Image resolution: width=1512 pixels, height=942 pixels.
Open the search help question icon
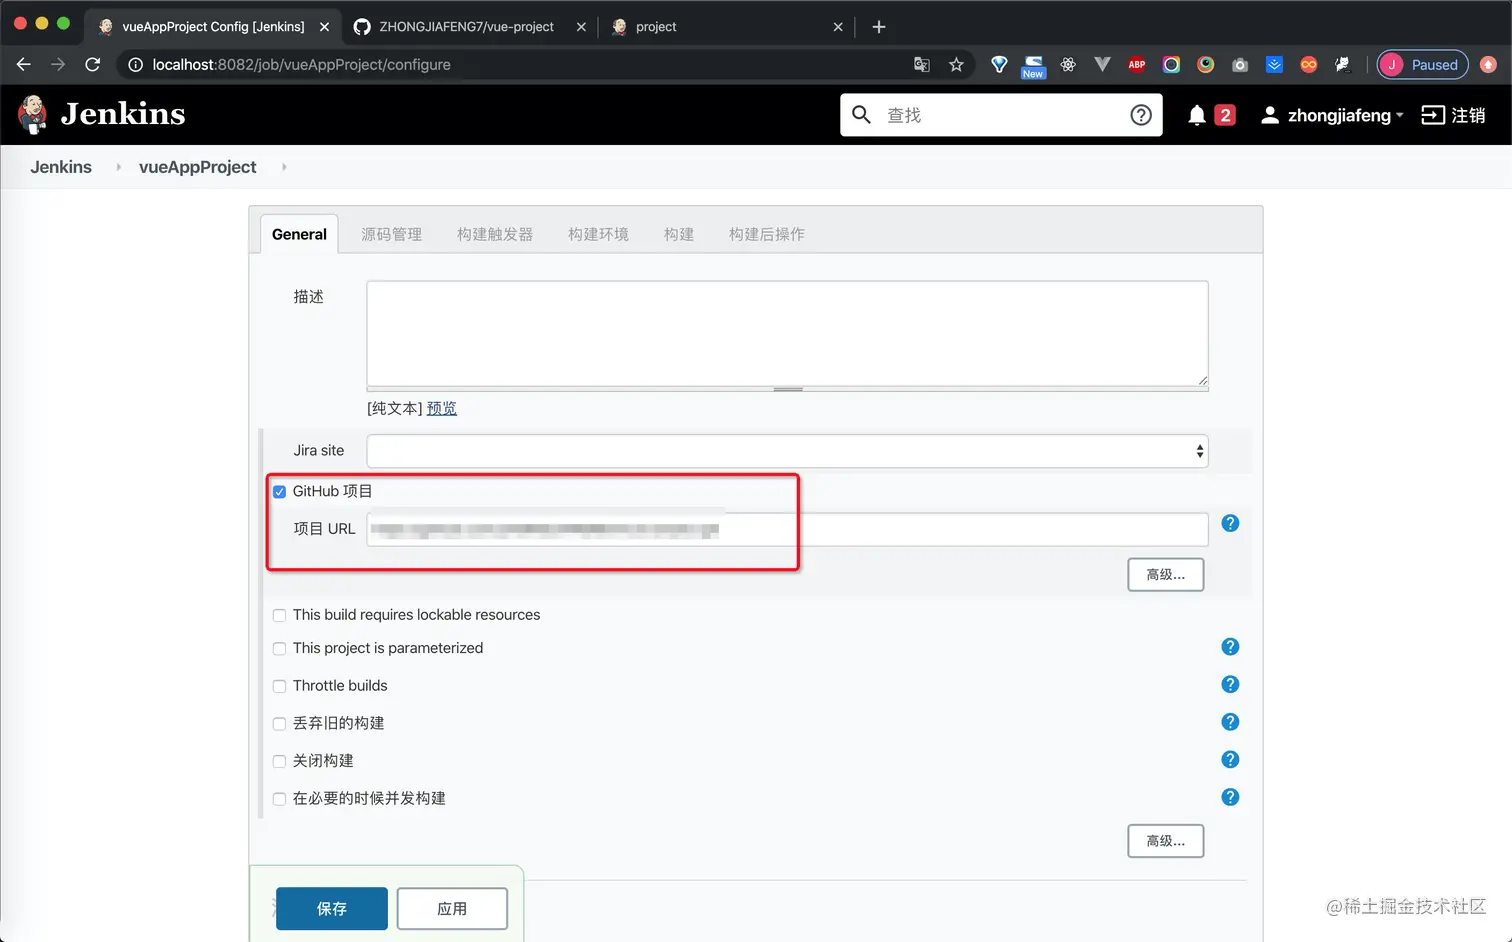[1140, 115]
